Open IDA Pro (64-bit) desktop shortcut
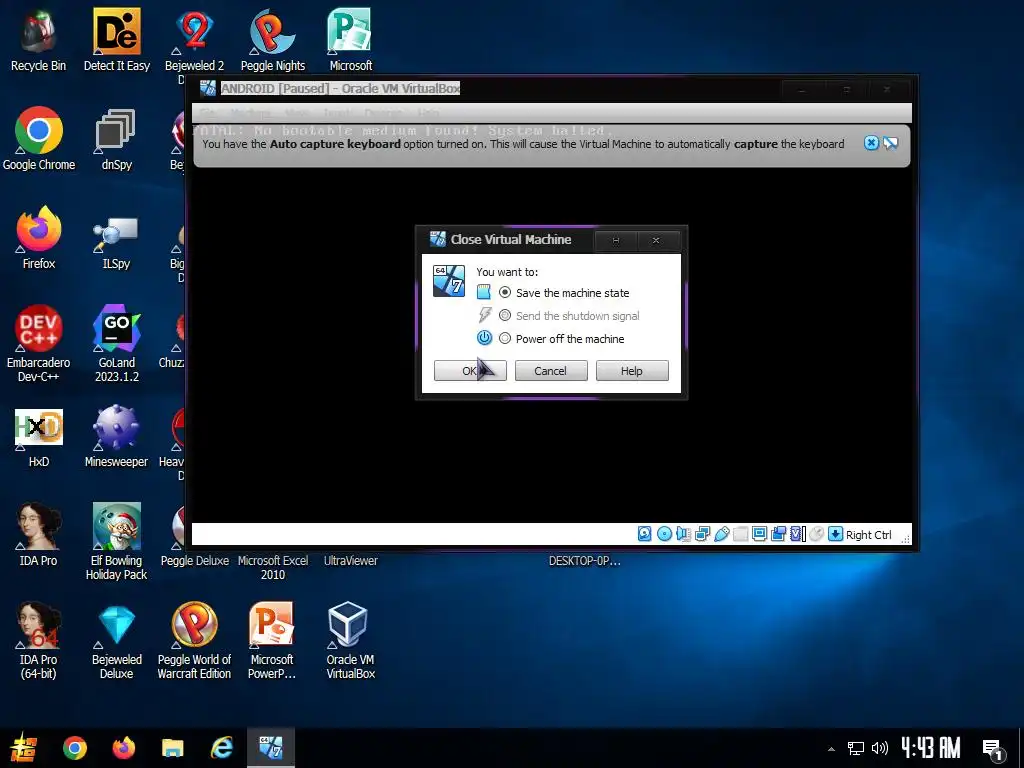The height and width of the screenshot is (768, 1024). (x=39, y=641)
